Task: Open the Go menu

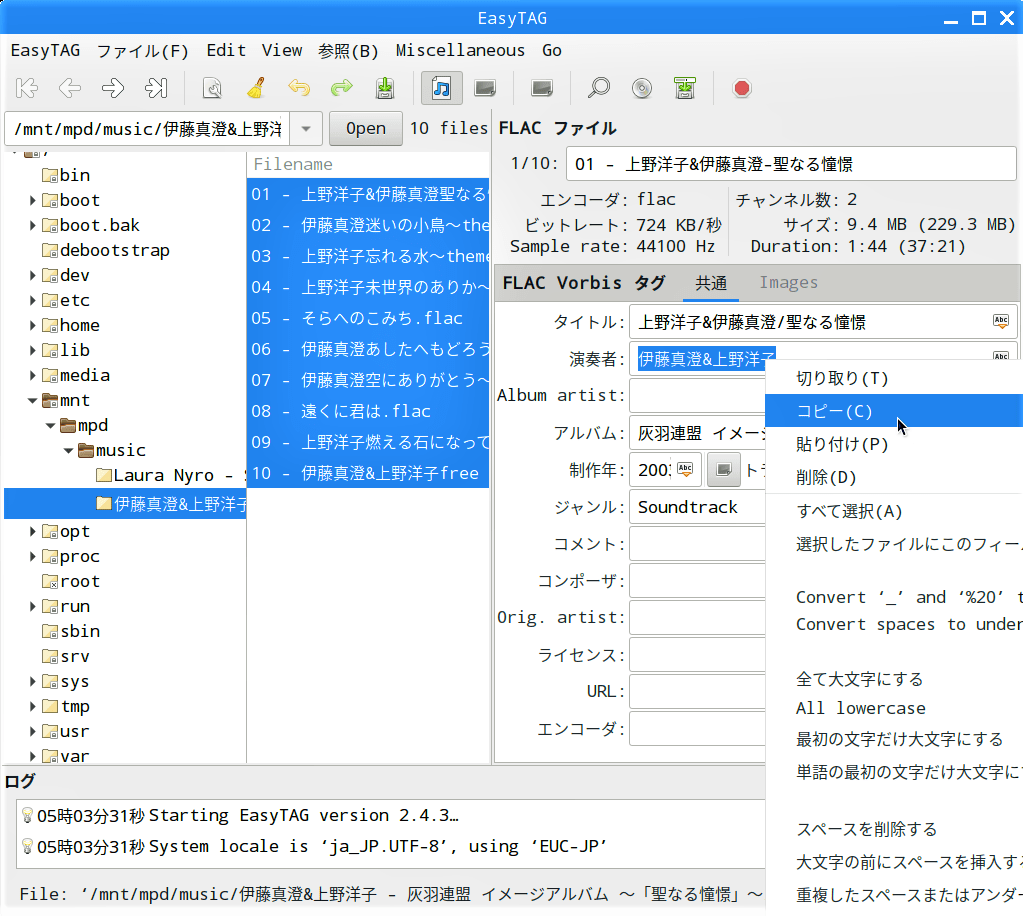Action: pos(551,50)
